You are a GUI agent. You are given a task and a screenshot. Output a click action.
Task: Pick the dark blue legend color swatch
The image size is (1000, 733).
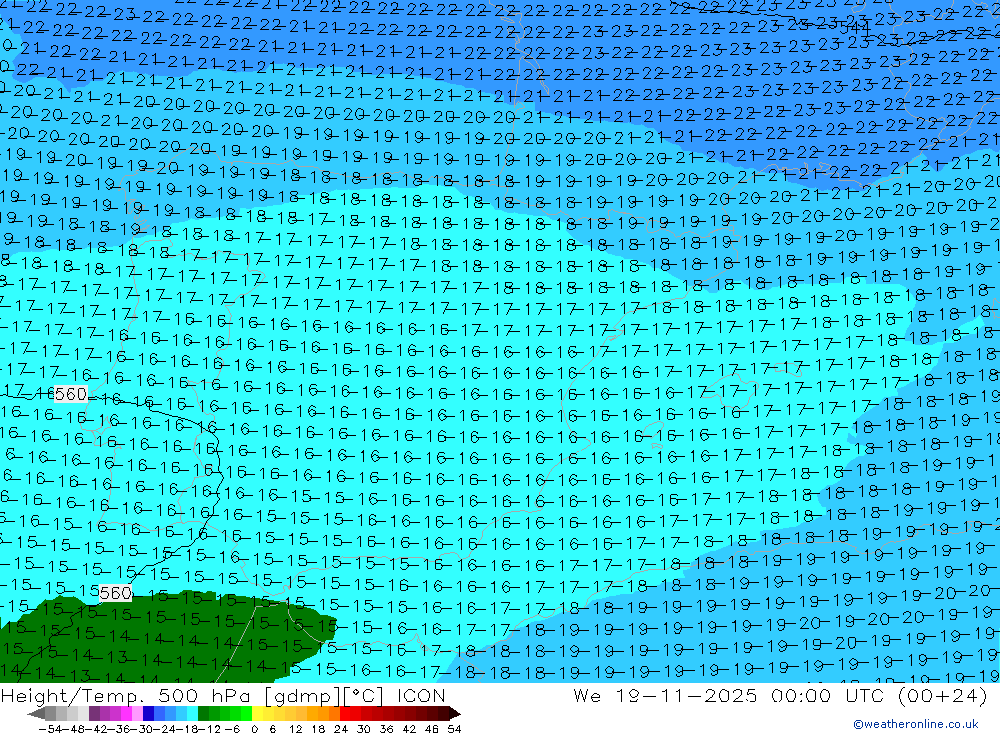148,714
